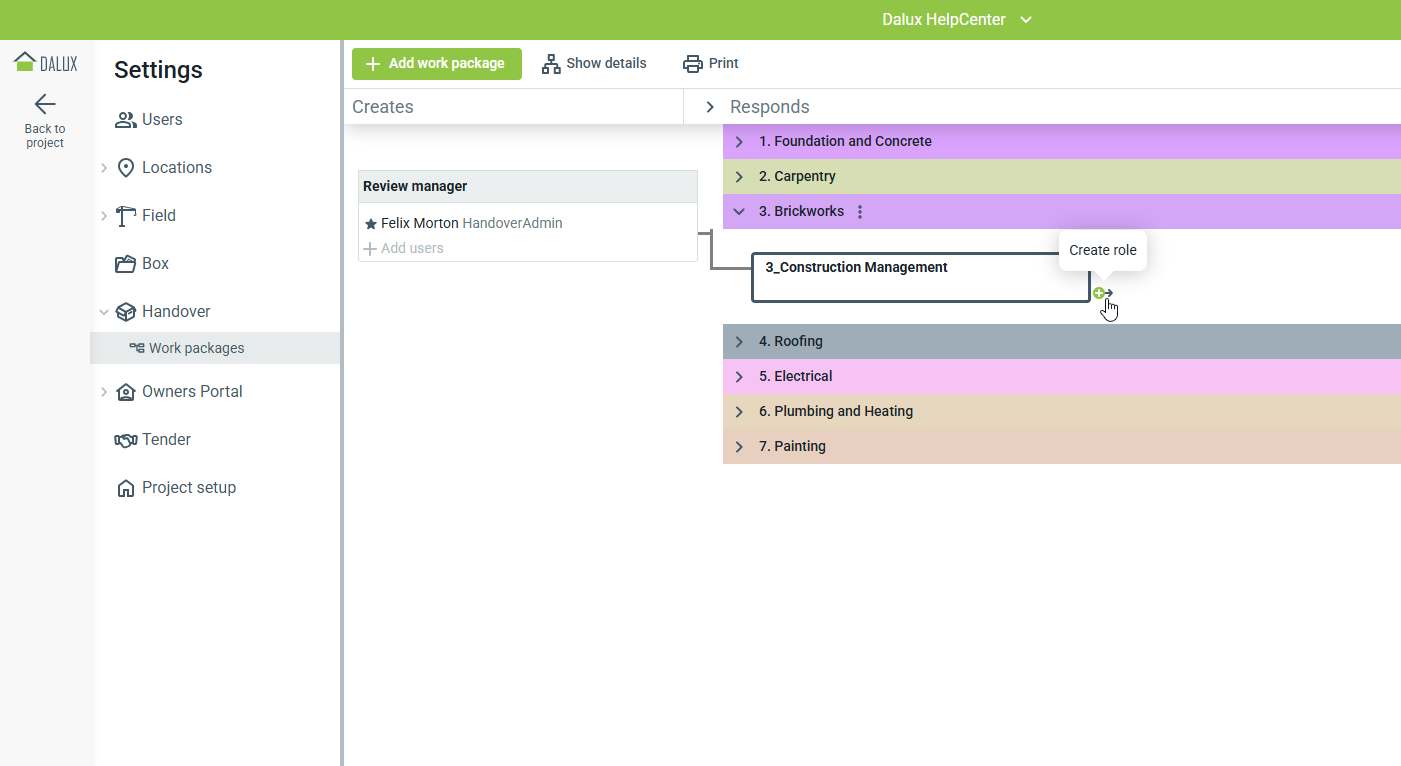Click the Print printer icon
This screenshot has width=1401, height=766.
tap(692, 64)
